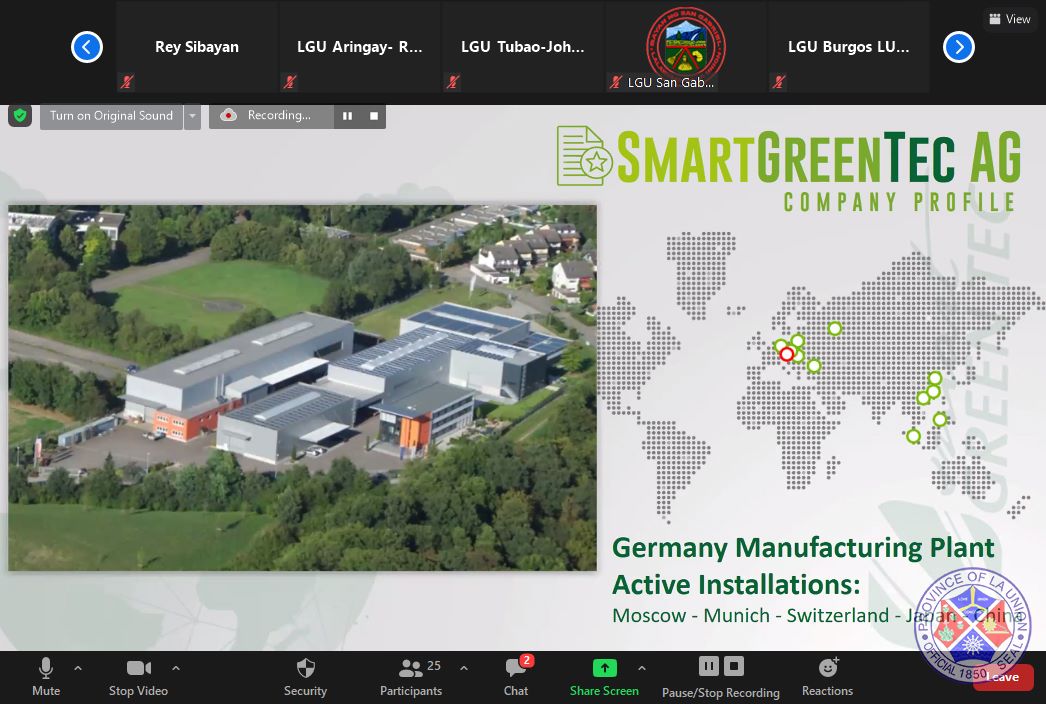Show previous participants with left arrow

pos(87,47)
